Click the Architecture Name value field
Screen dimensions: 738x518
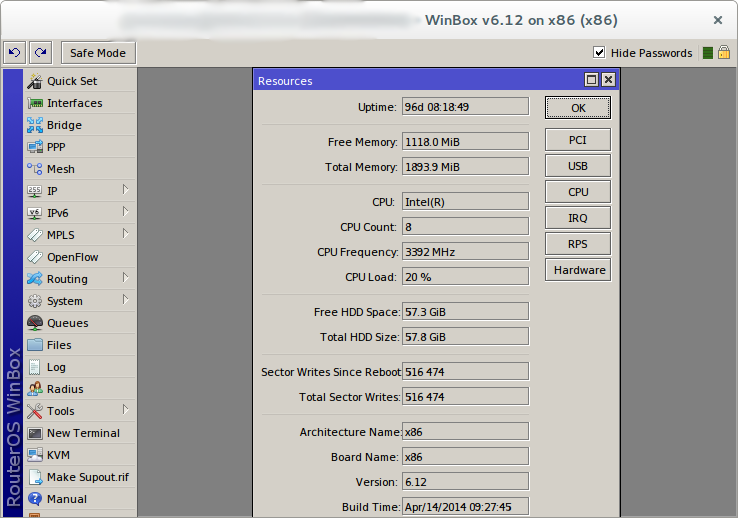(x=465, y=431)
